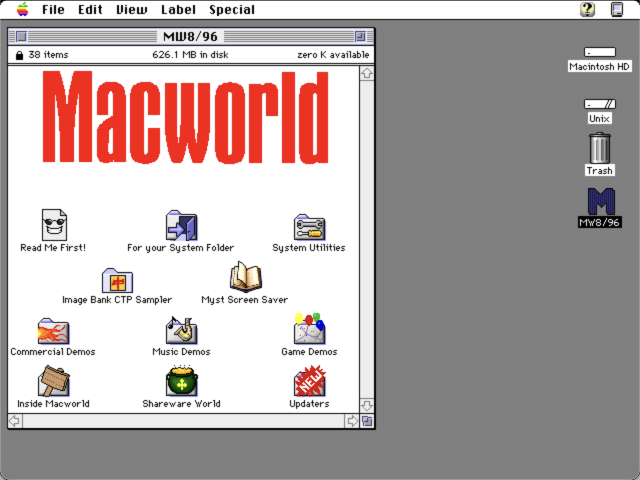Select the Trash can icon

(600, 148)
